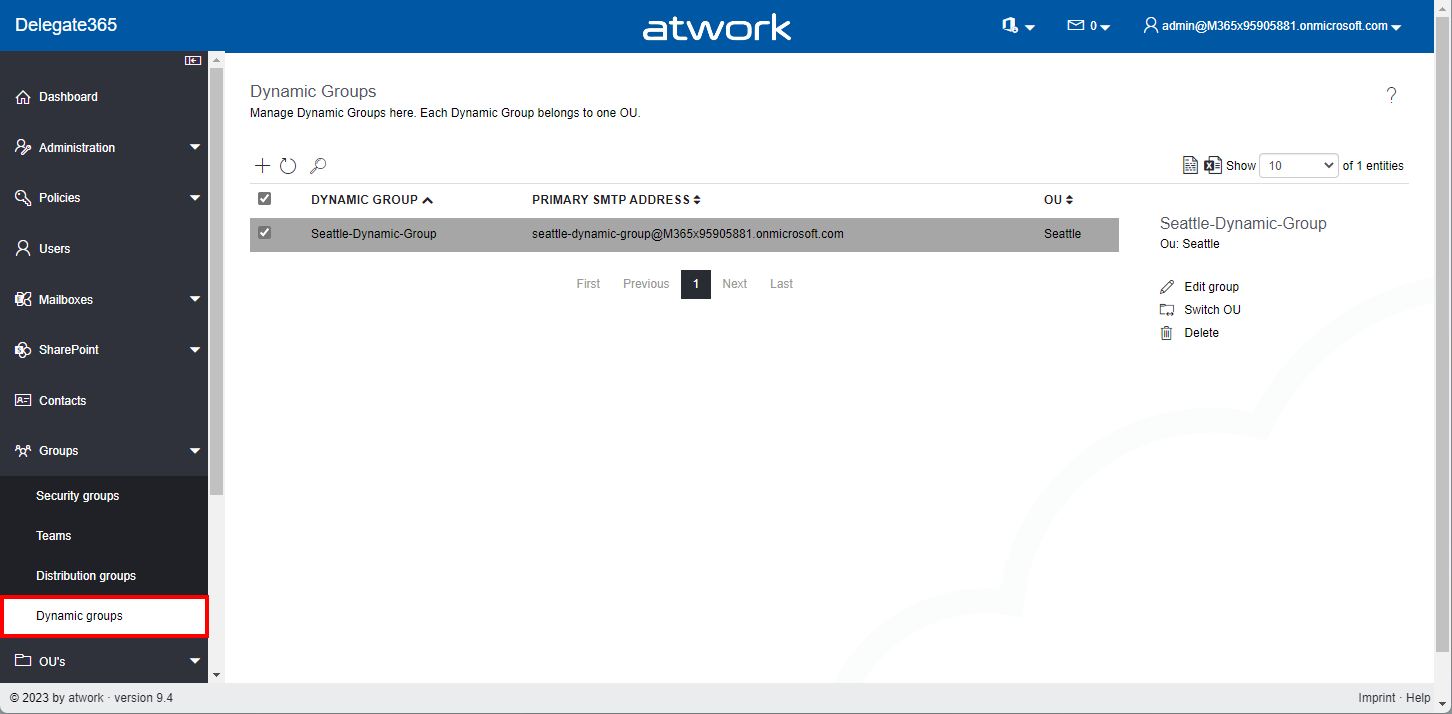Viewport: 1452px width, 714px height.
Task: Click the Switch OU link
Action: [1212, 310]
